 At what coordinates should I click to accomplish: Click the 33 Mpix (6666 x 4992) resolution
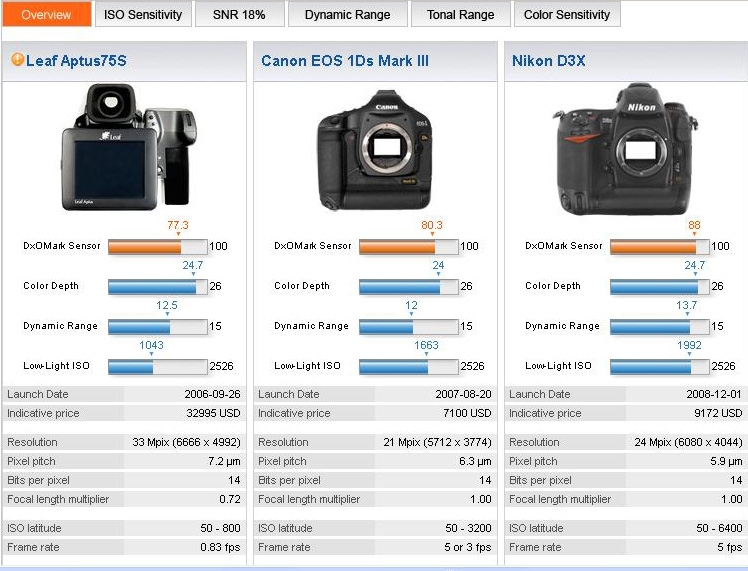pos(187,442)
